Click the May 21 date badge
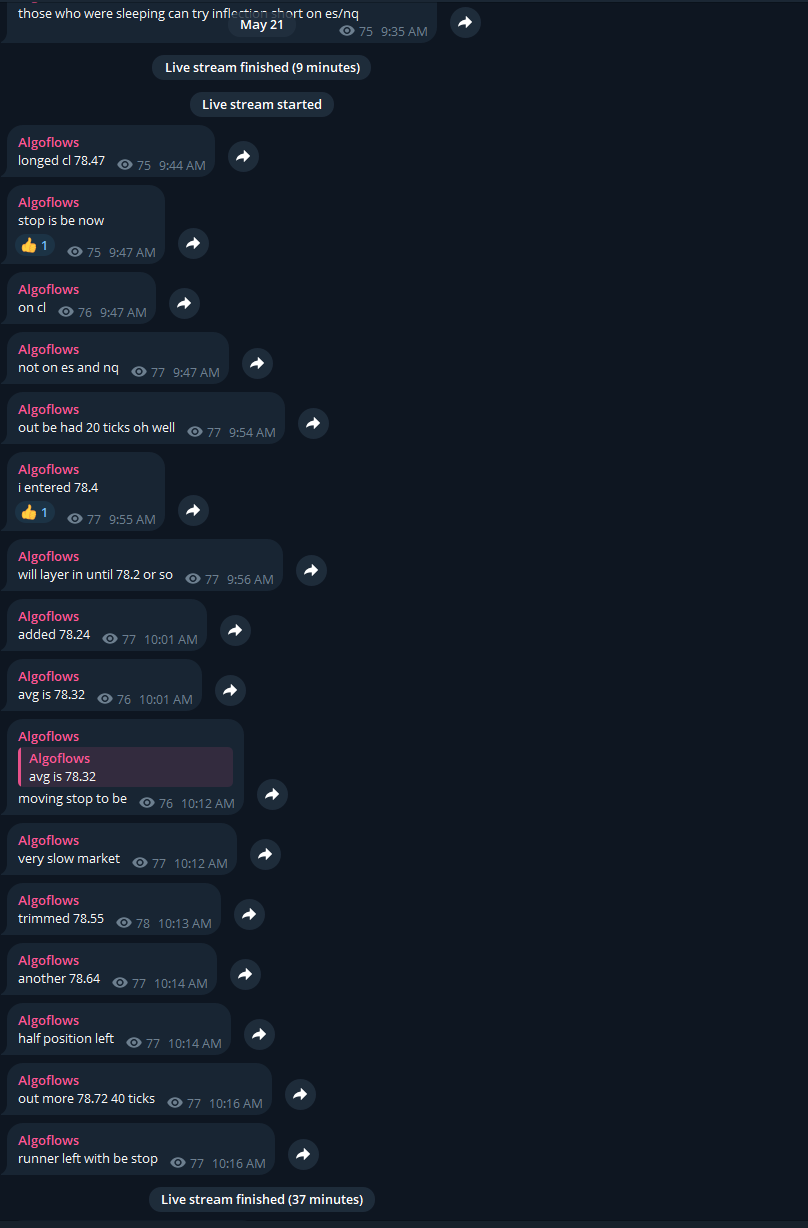The width and height of the screenshot is (808, 1228). click(x=262, y=24)
